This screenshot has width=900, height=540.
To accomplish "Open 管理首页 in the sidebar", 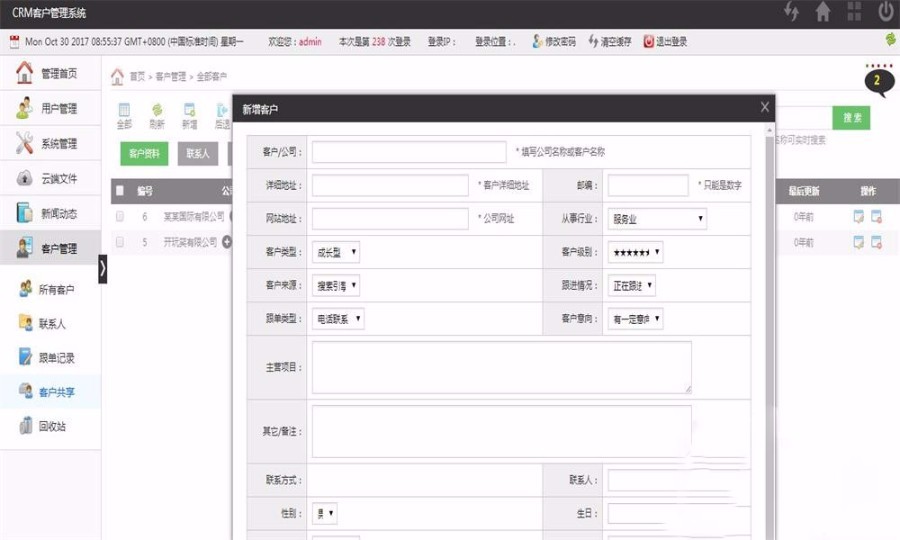I will point(51,73).
